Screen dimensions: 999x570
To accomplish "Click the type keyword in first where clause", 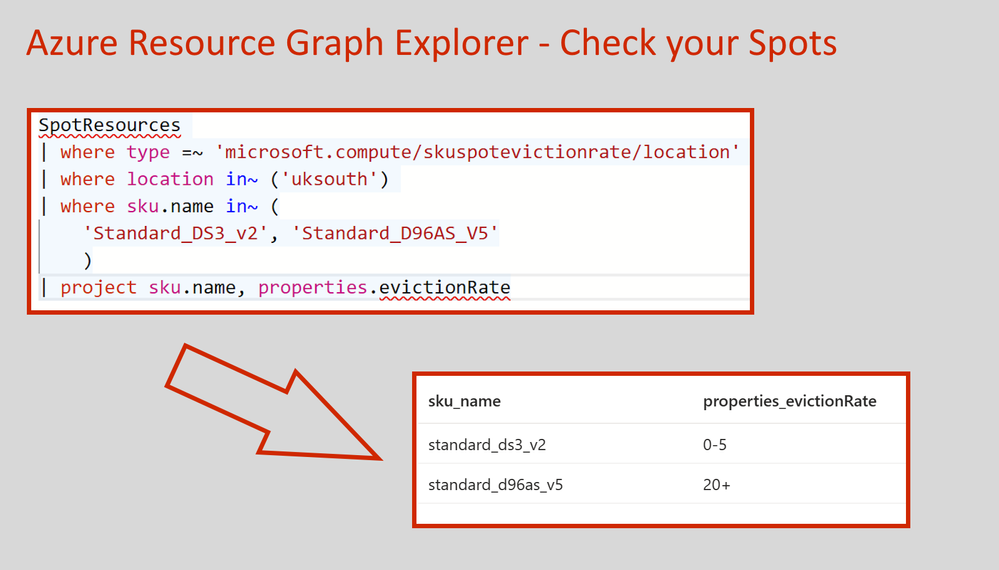I will click(x=148, y=152).
